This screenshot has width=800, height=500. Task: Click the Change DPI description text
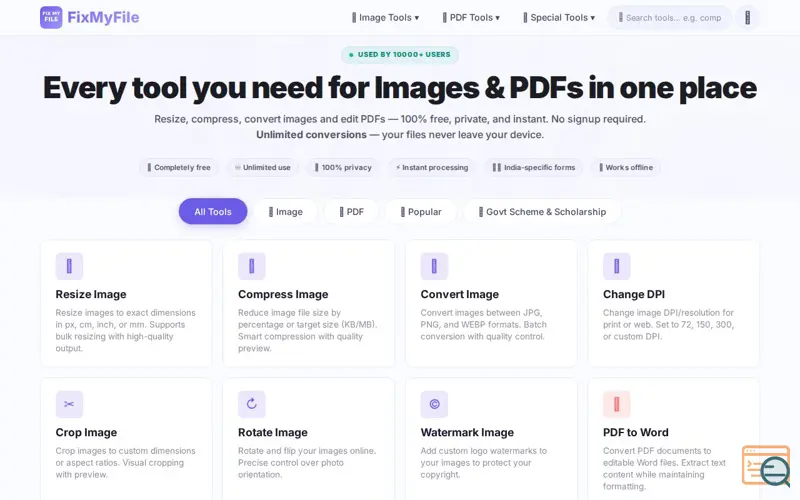coord(668,324)
